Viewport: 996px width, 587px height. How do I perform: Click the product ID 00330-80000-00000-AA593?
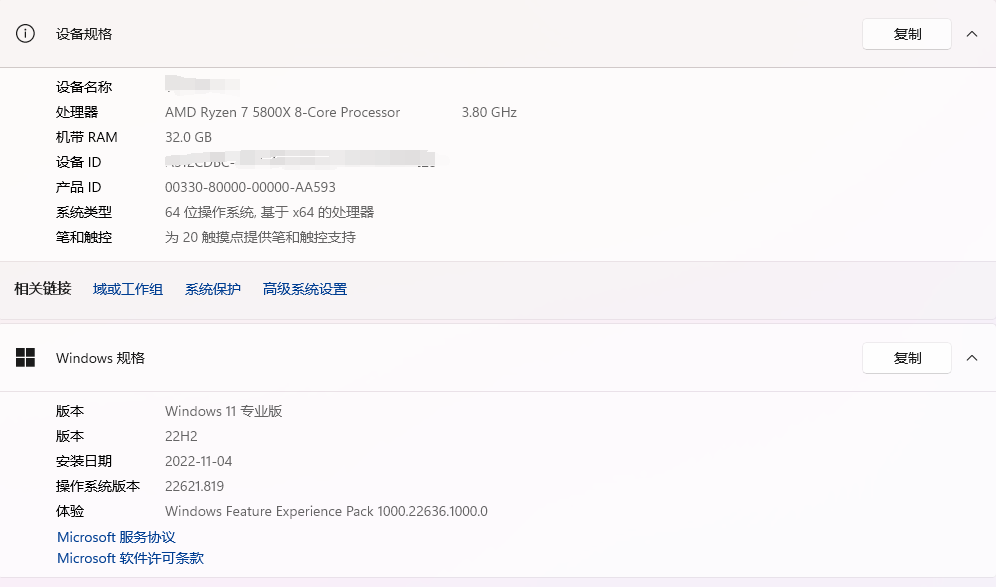tap(250, 187)
